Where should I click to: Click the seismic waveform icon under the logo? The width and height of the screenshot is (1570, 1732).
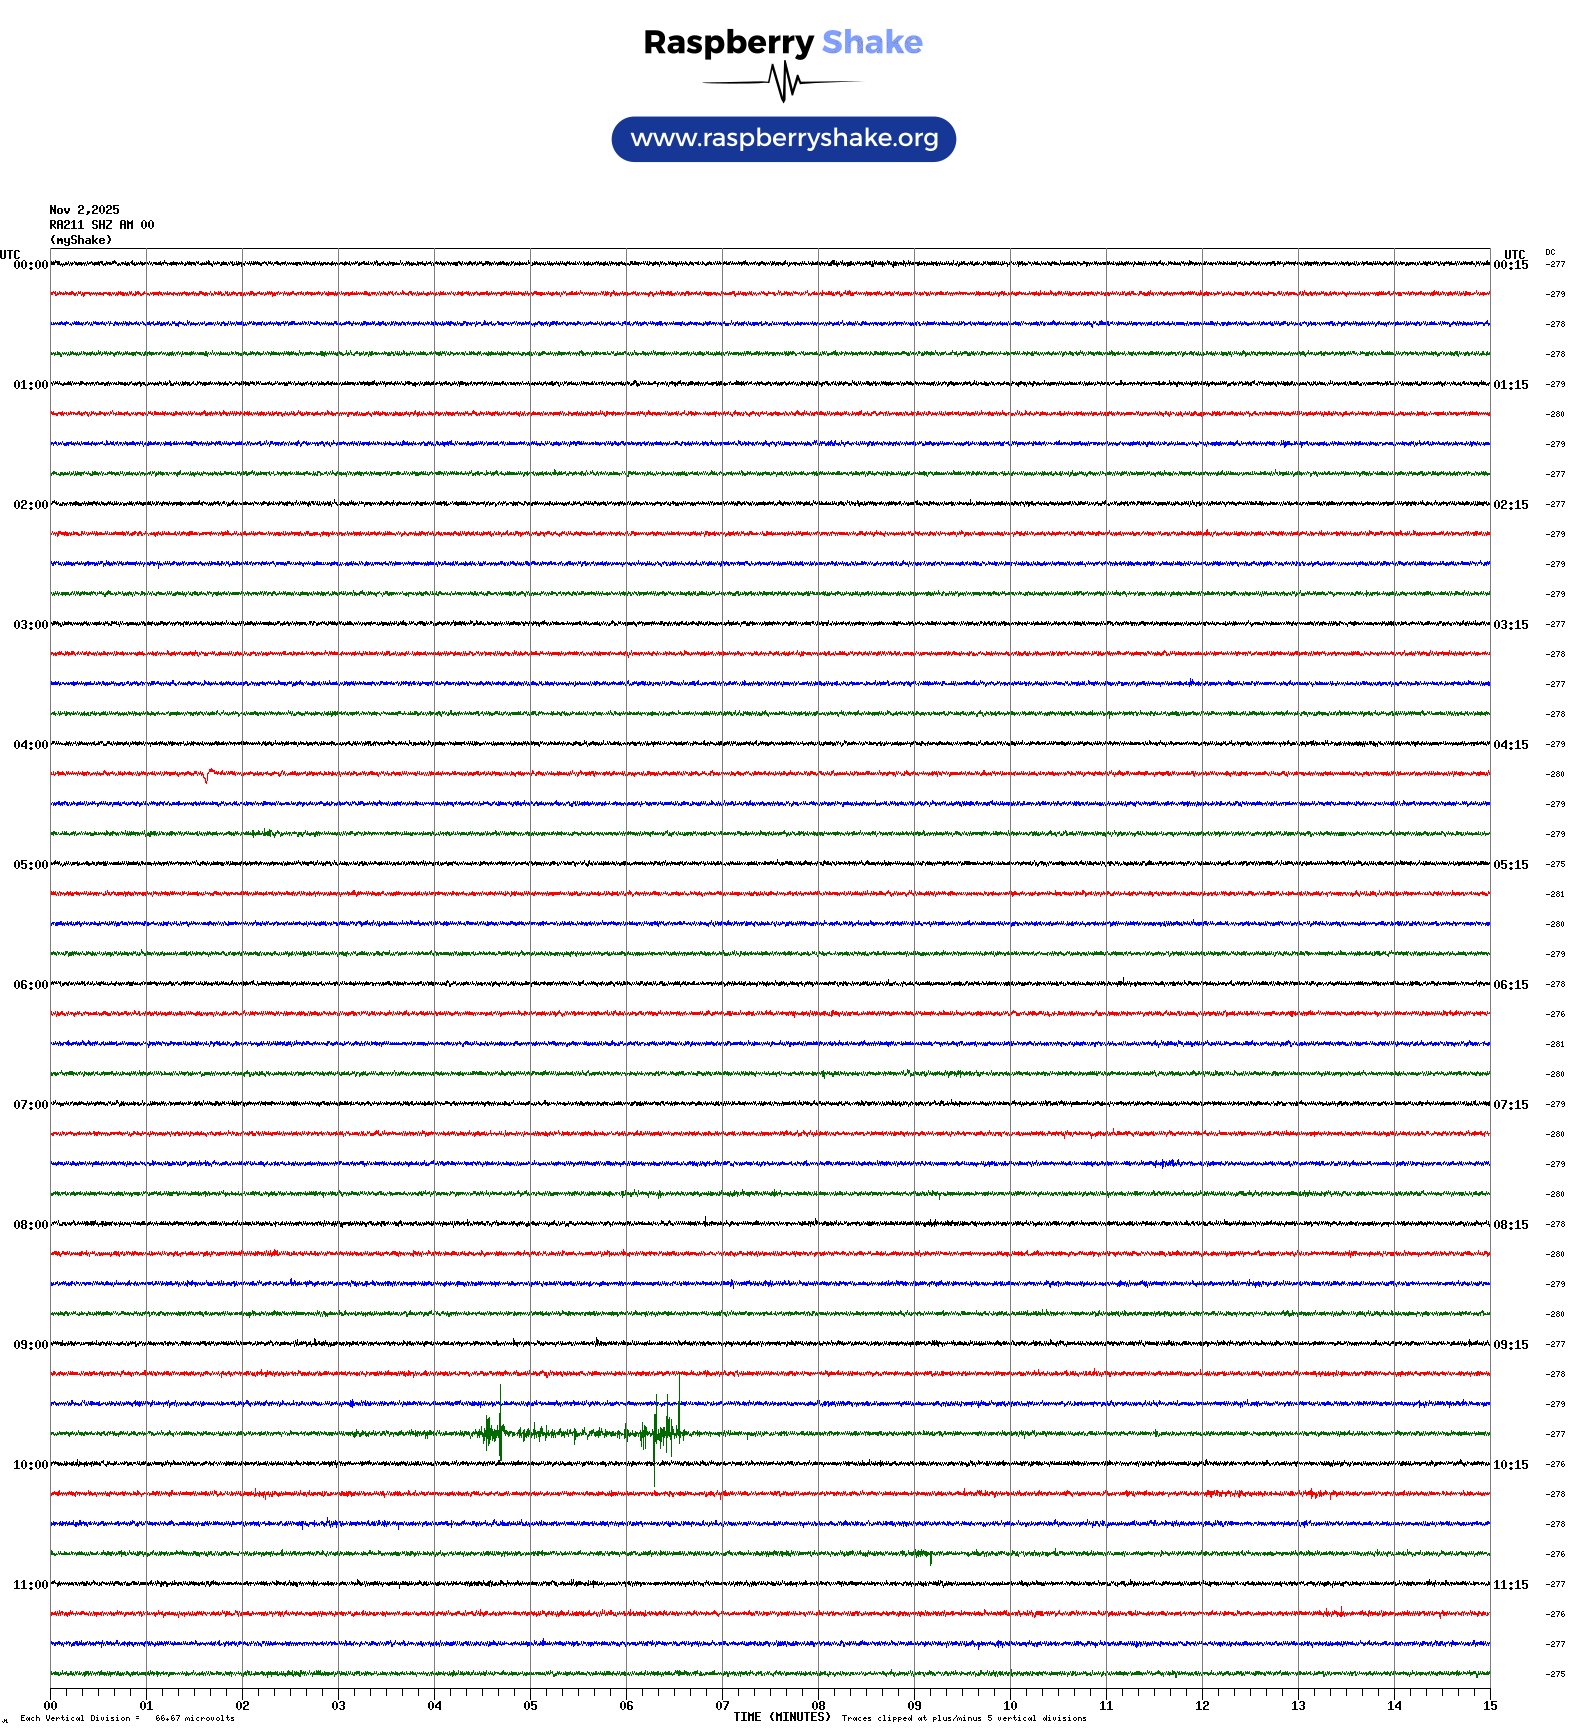tap(782, 82)
